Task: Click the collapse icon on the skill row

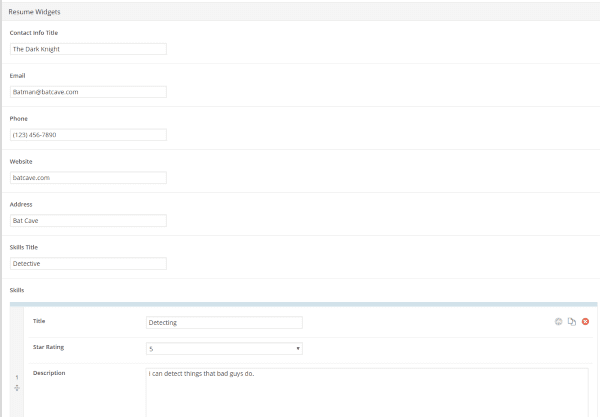Action: coord(559,321)
